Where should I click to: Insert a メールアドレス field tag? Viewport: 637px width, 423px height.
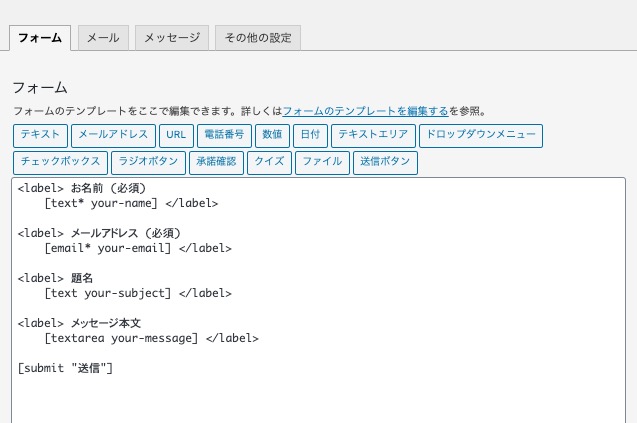[112, 136]
